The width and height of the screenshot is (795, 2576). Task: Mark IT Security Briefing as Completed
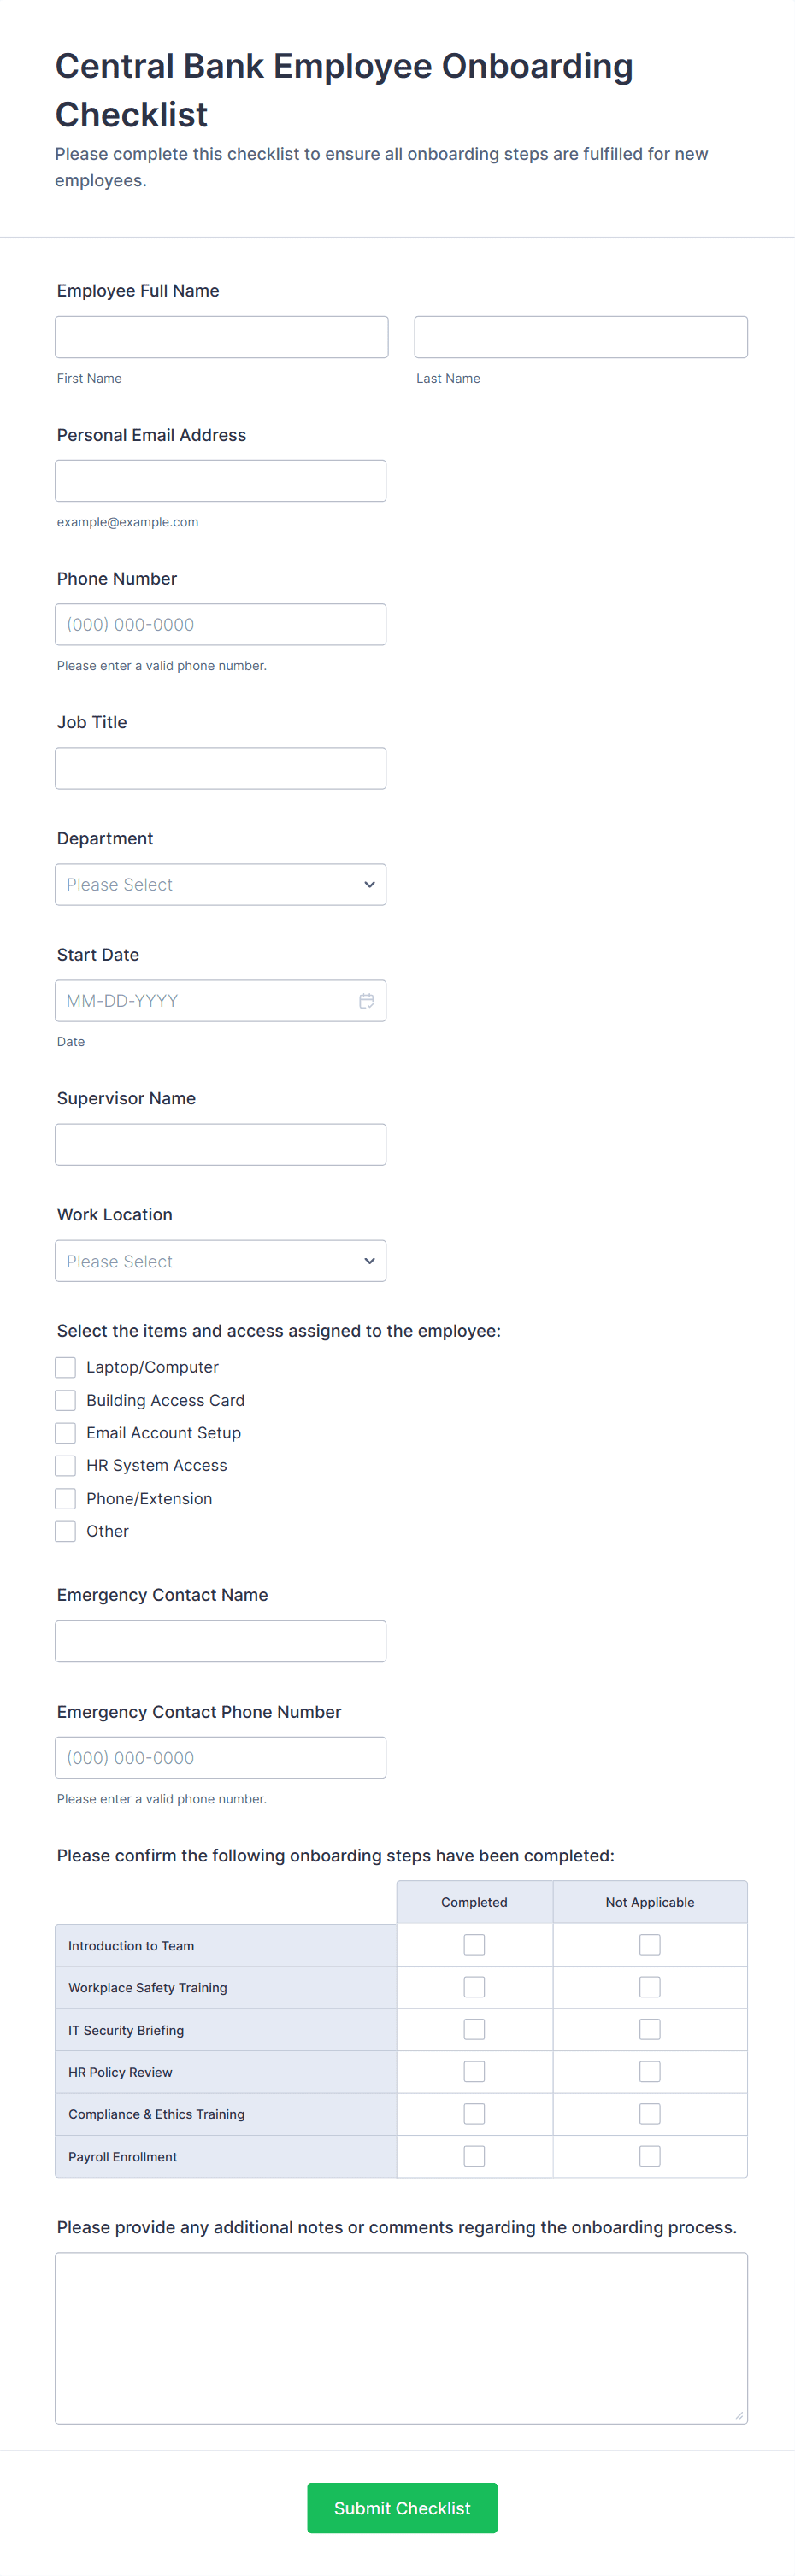coord(474,2029)
